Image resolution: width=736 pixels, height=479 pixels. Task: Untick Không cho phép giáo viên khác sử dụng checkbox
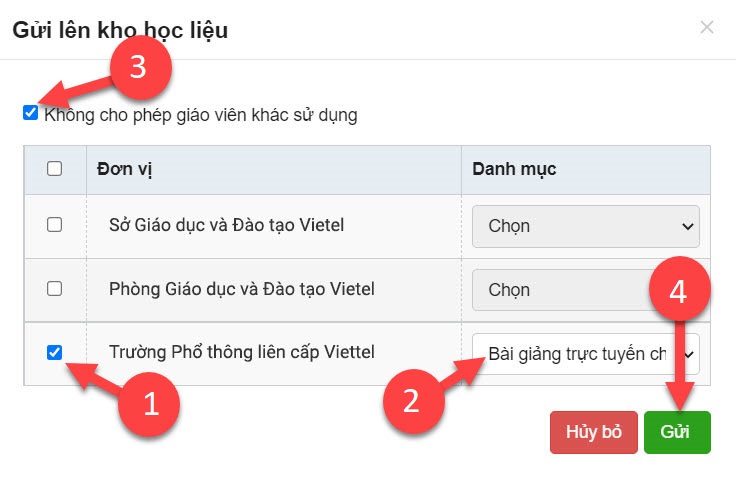click(x=30, y=114)
